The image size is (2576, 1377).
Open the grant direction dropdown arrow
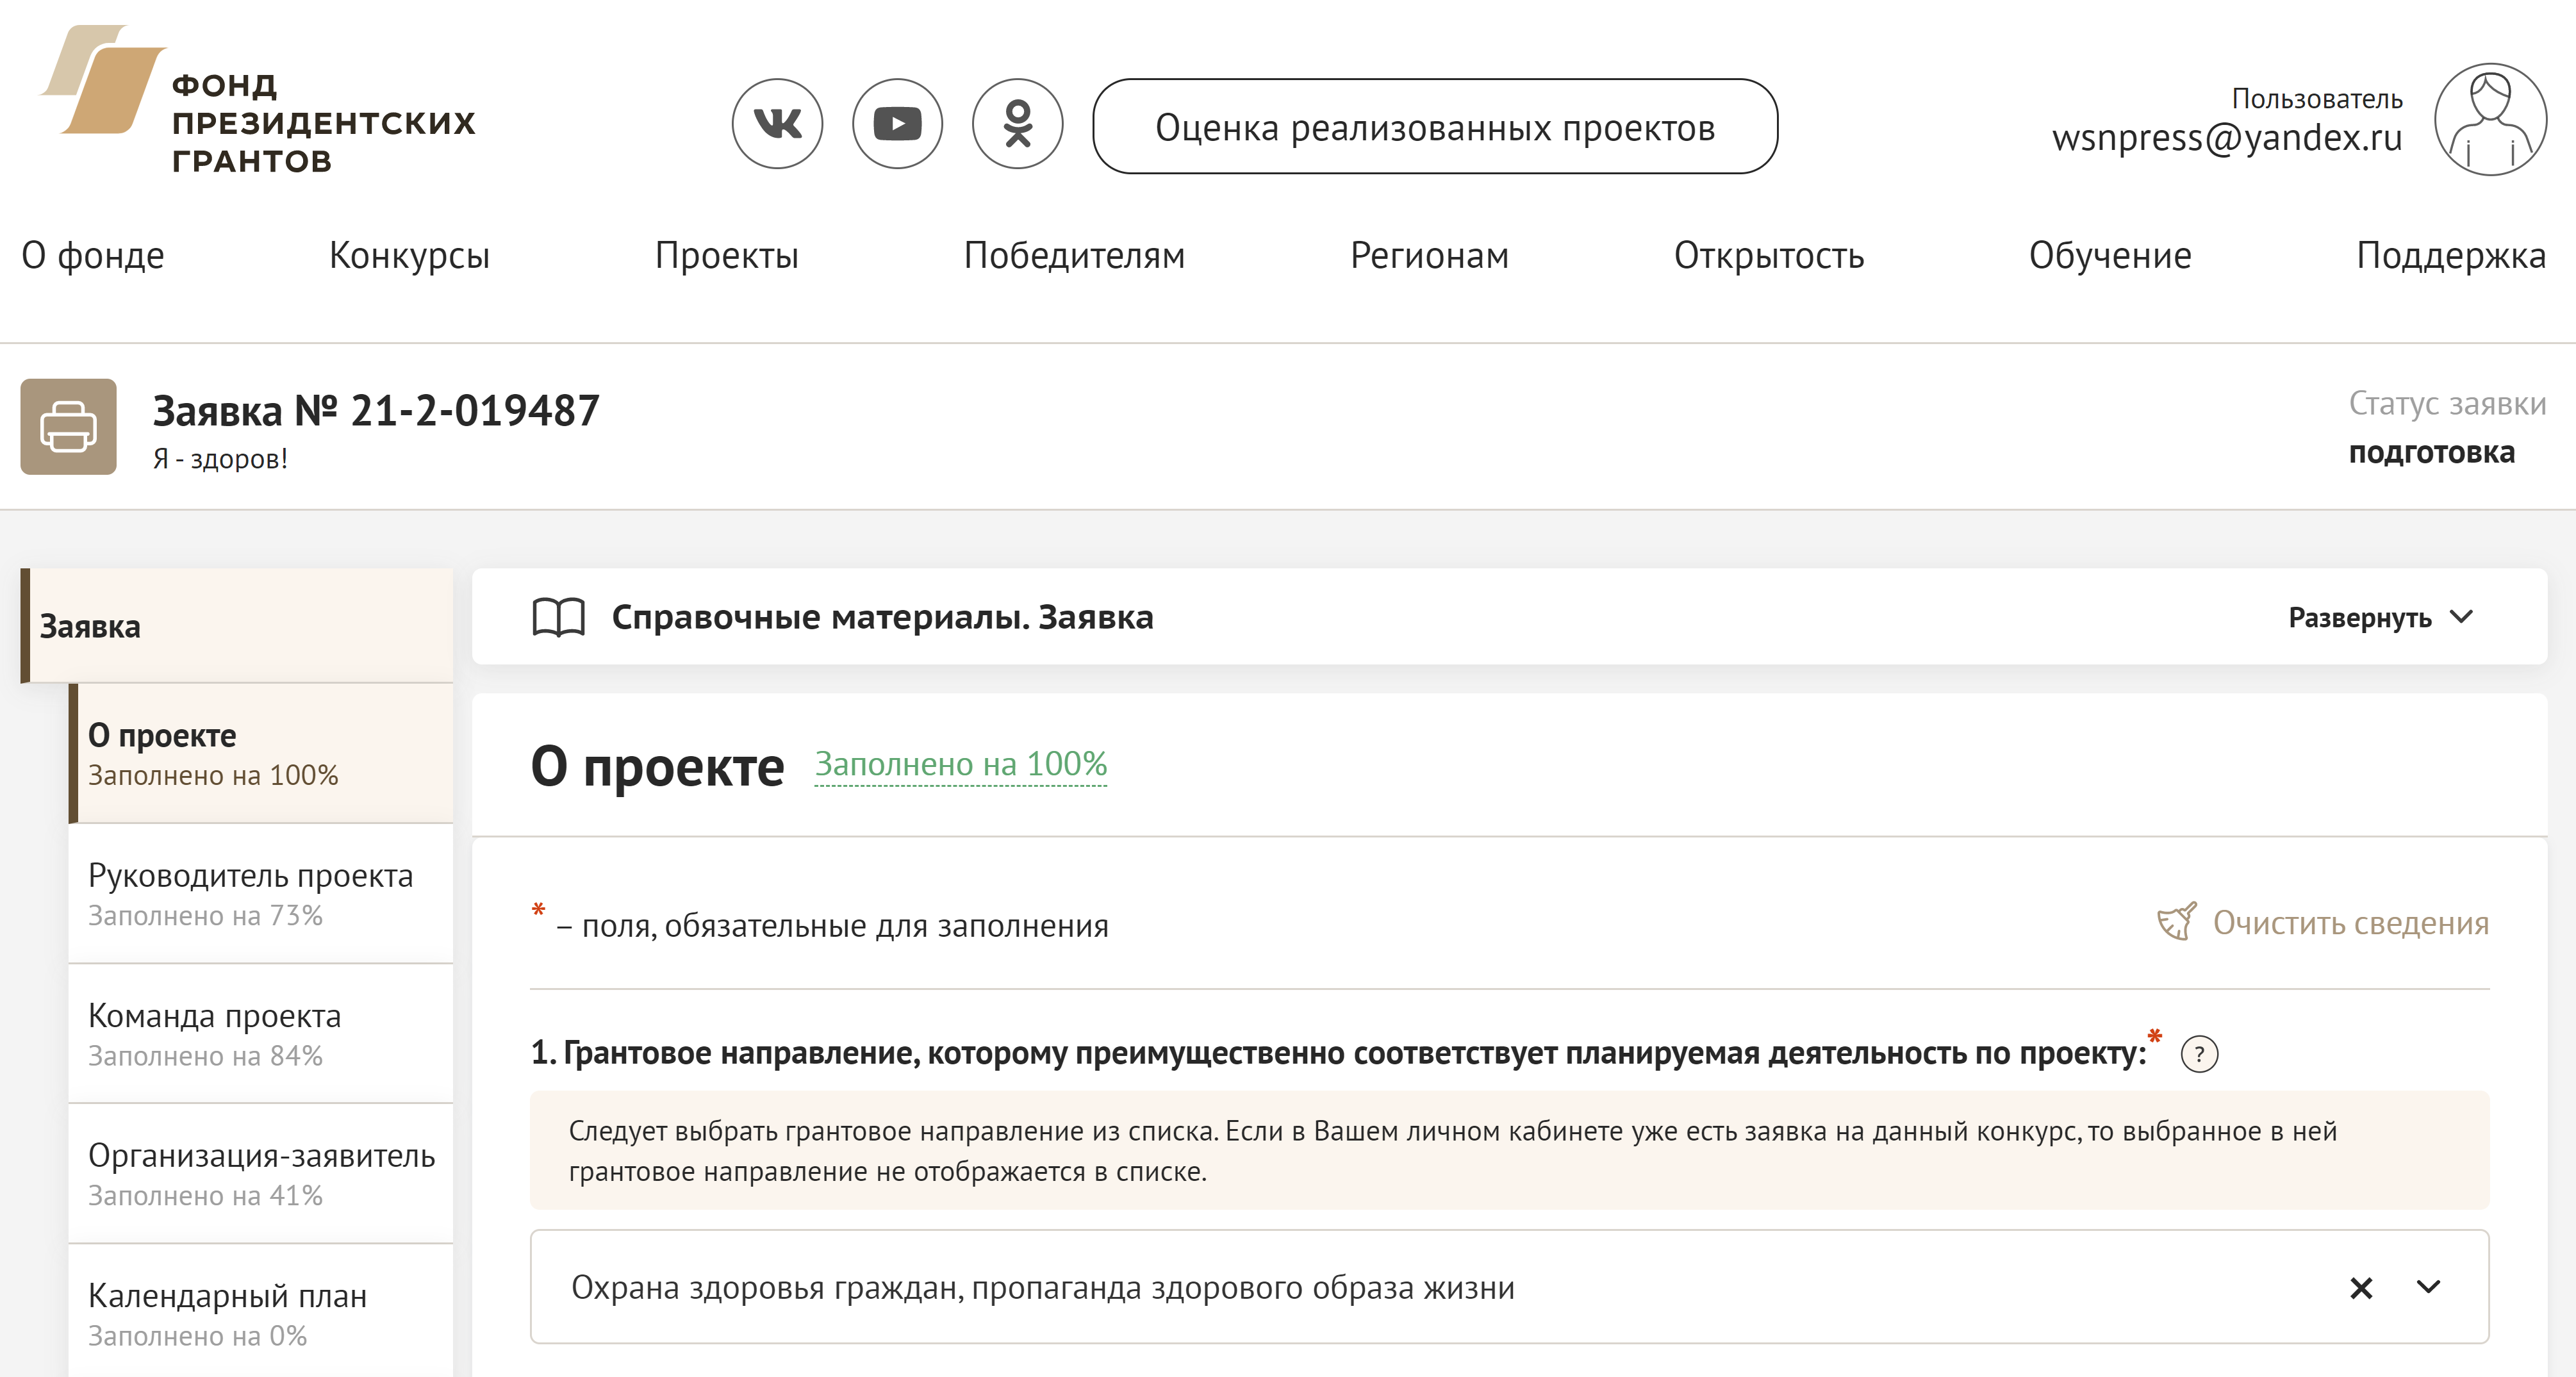pyautogui.click(x=2428, y=1287)
